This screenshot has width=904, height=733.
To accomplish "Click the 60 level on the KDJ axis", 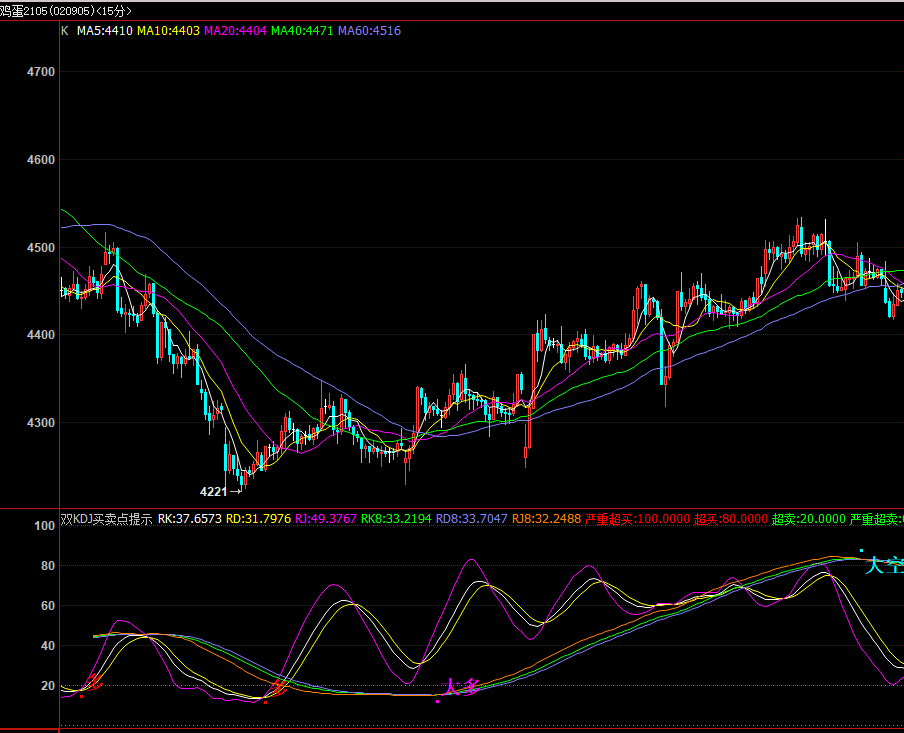I will 48,606.
